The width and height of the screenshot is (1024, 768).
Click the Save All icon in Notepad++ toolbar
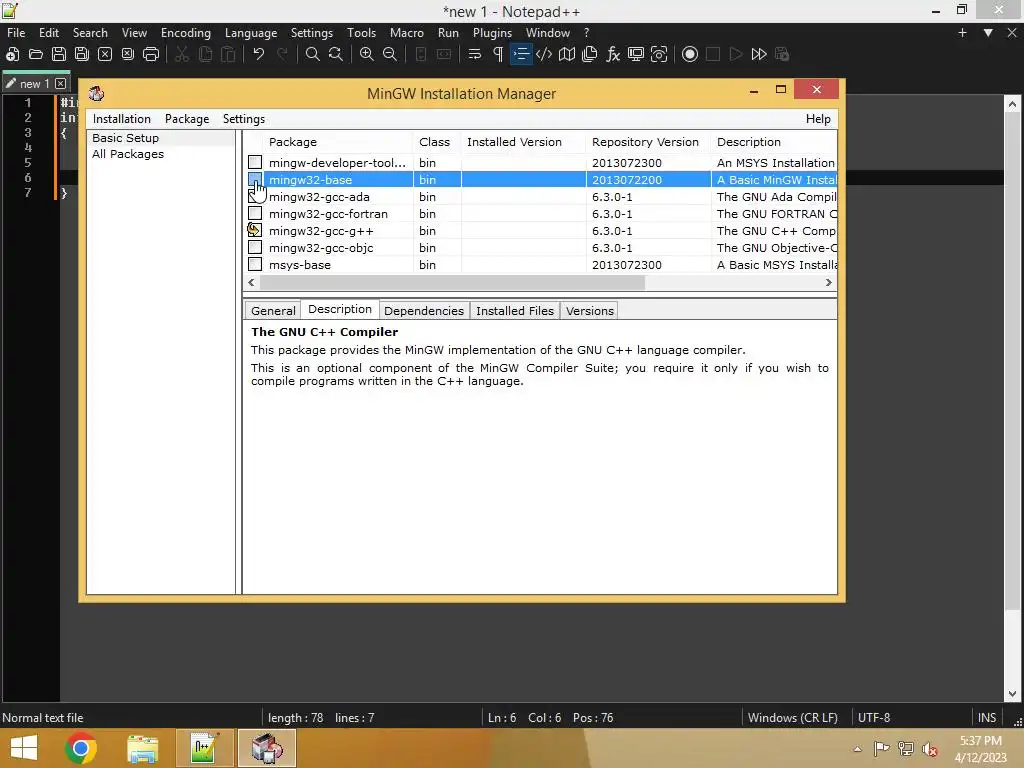82,54
